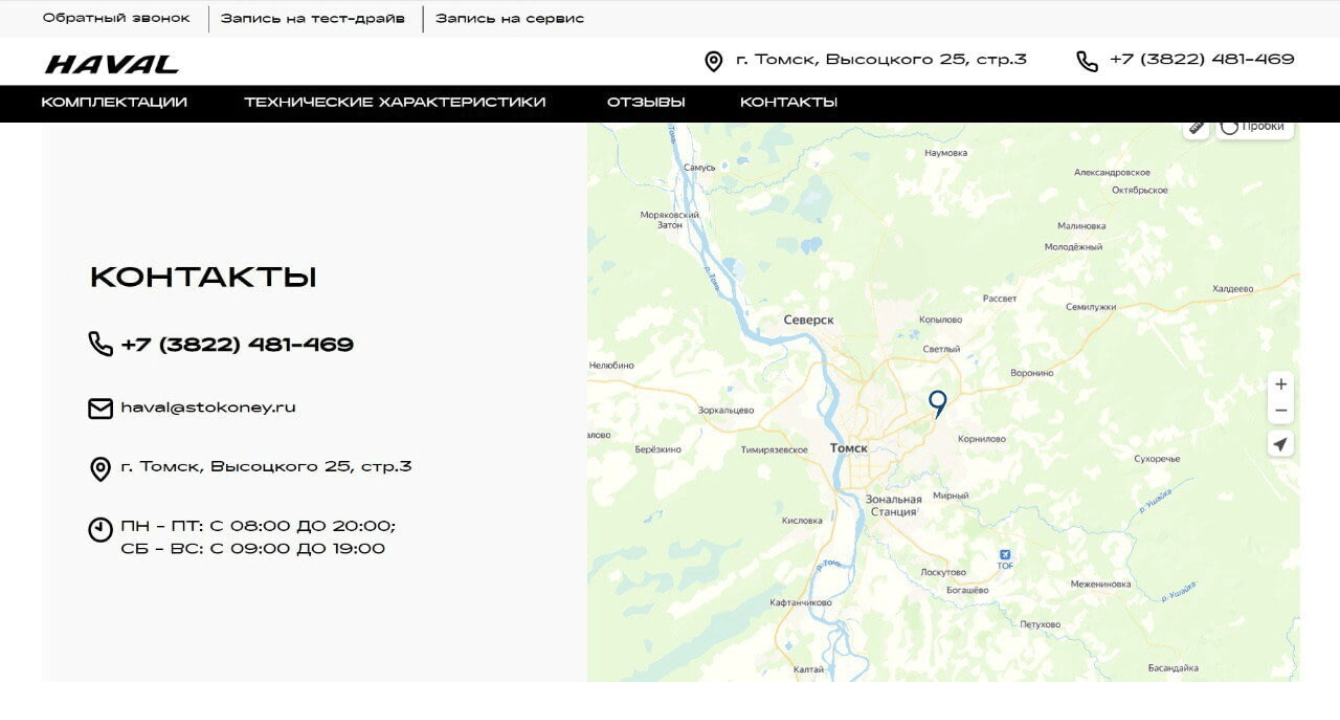The width and height of the screenshot is (1340, 720).
Task: Click the Томск city label on the map
Action: (x=849, y=449)
